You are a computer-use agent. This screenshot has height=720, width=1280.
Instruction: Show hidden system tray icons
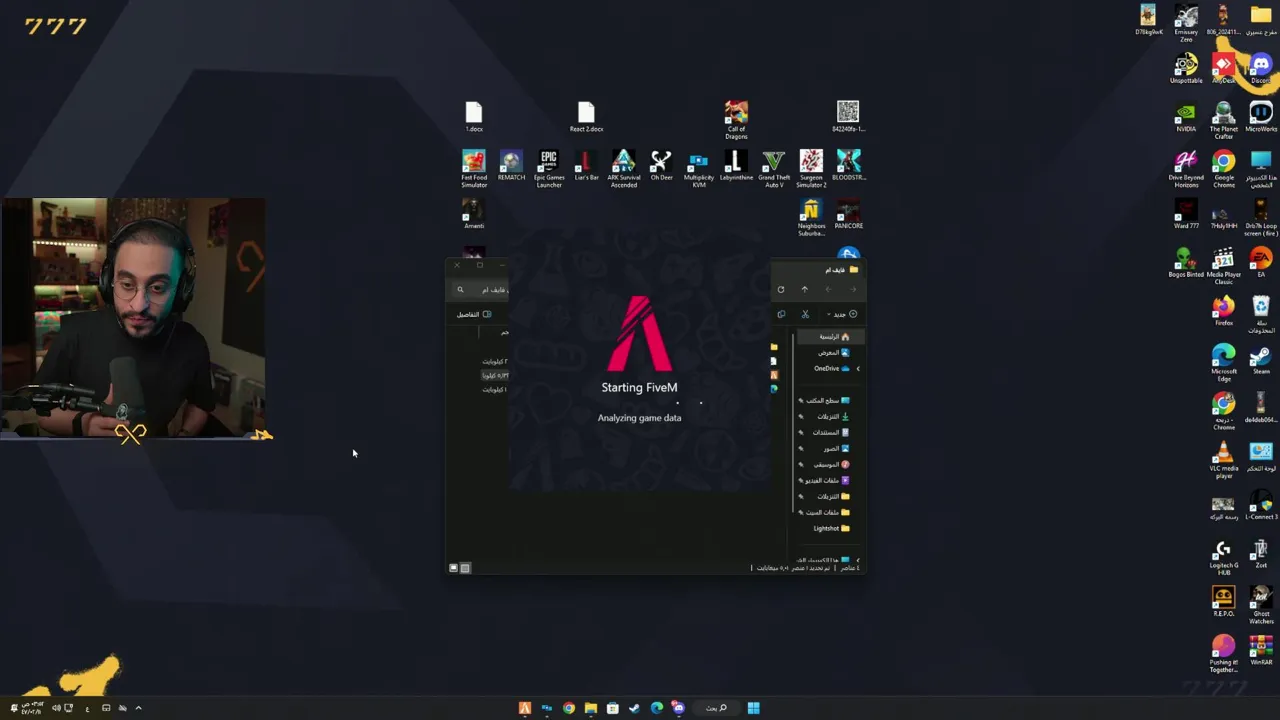coord(138,708)
